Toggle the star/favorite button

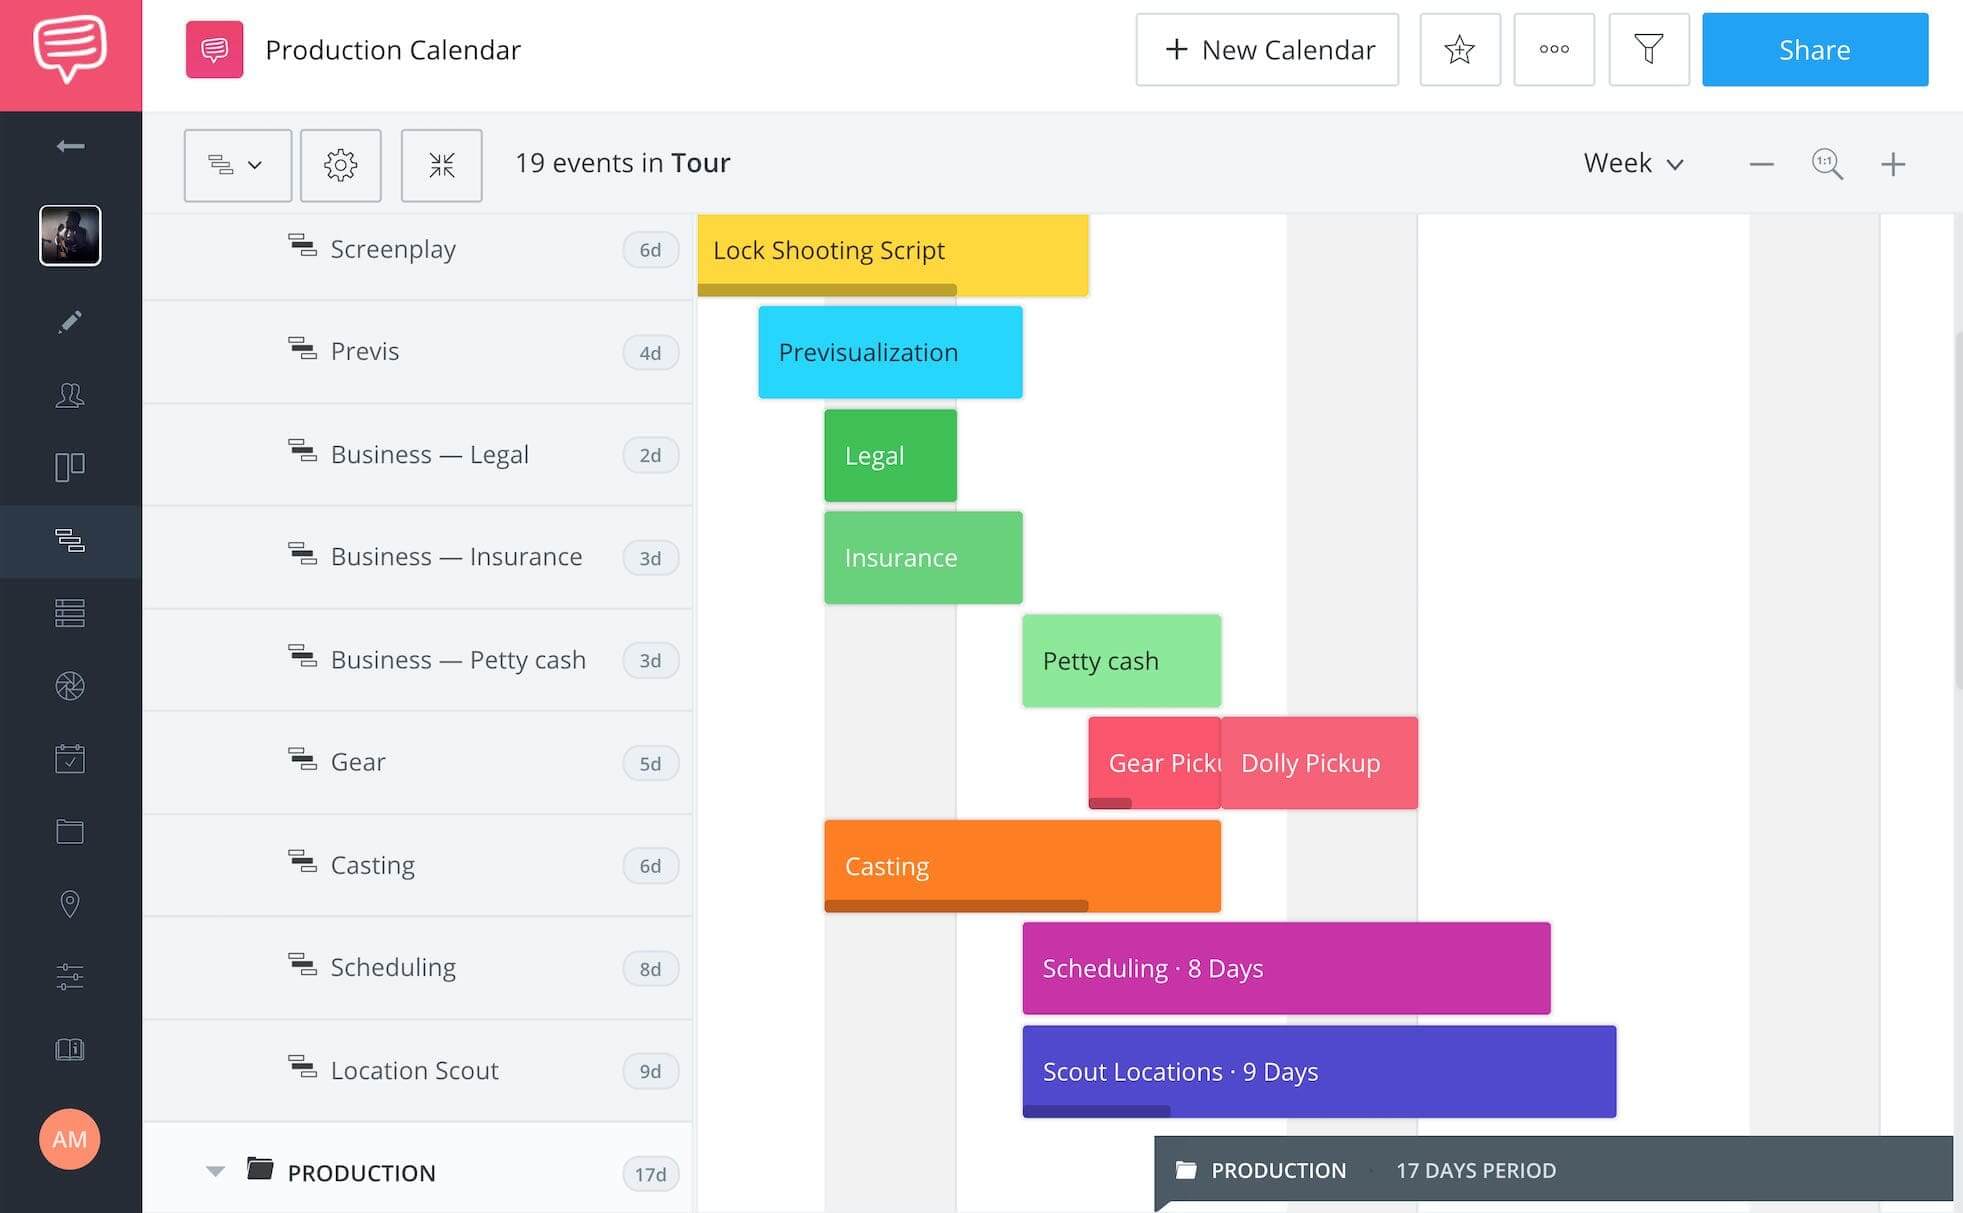(1460, 48)
